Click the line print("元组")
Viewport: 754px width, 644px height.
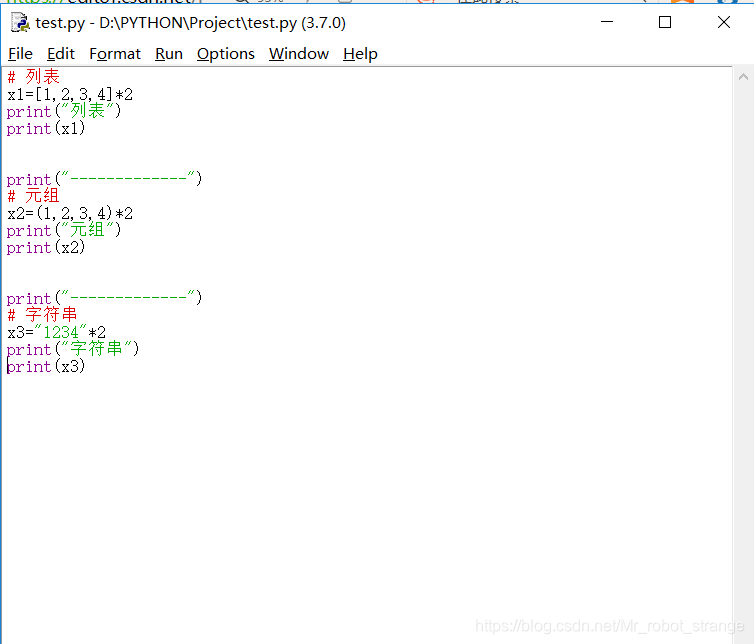(x=63, y=230)
